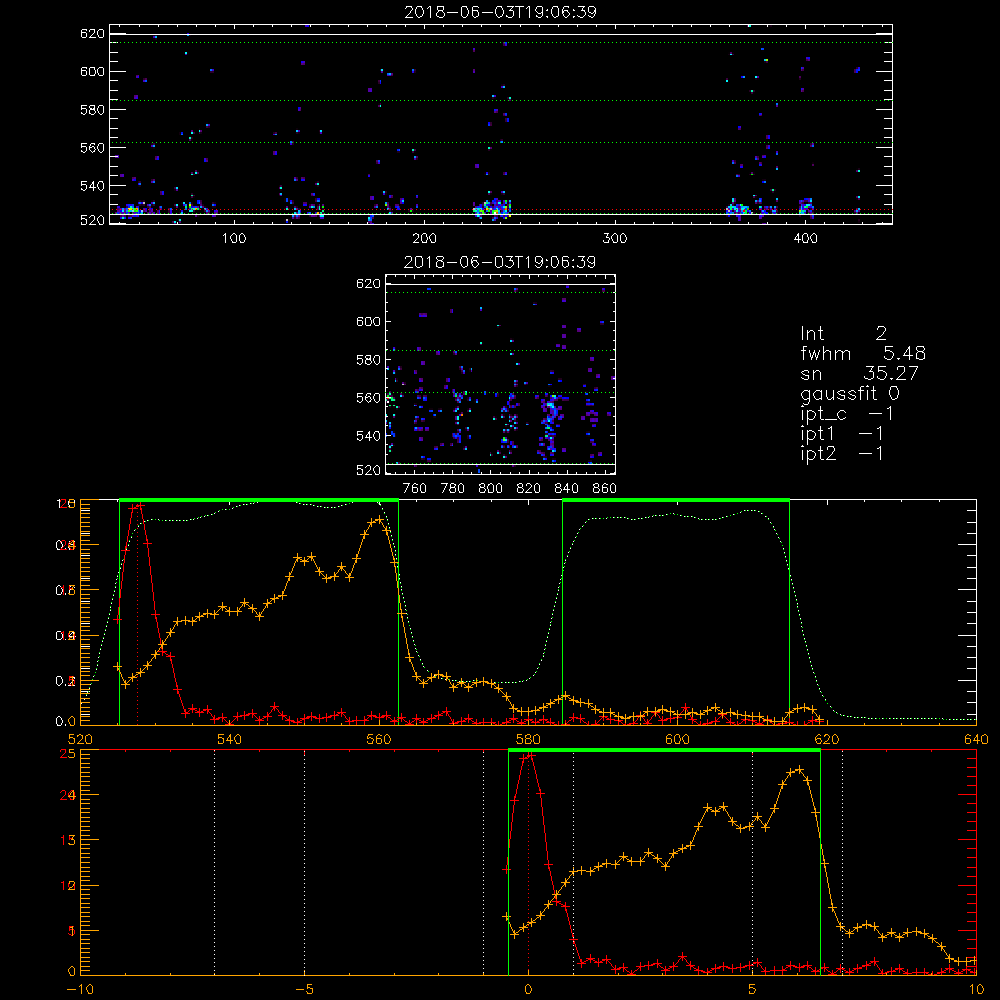
Task: Click x-axis label 200 on top plot
Action: (424, 239)
